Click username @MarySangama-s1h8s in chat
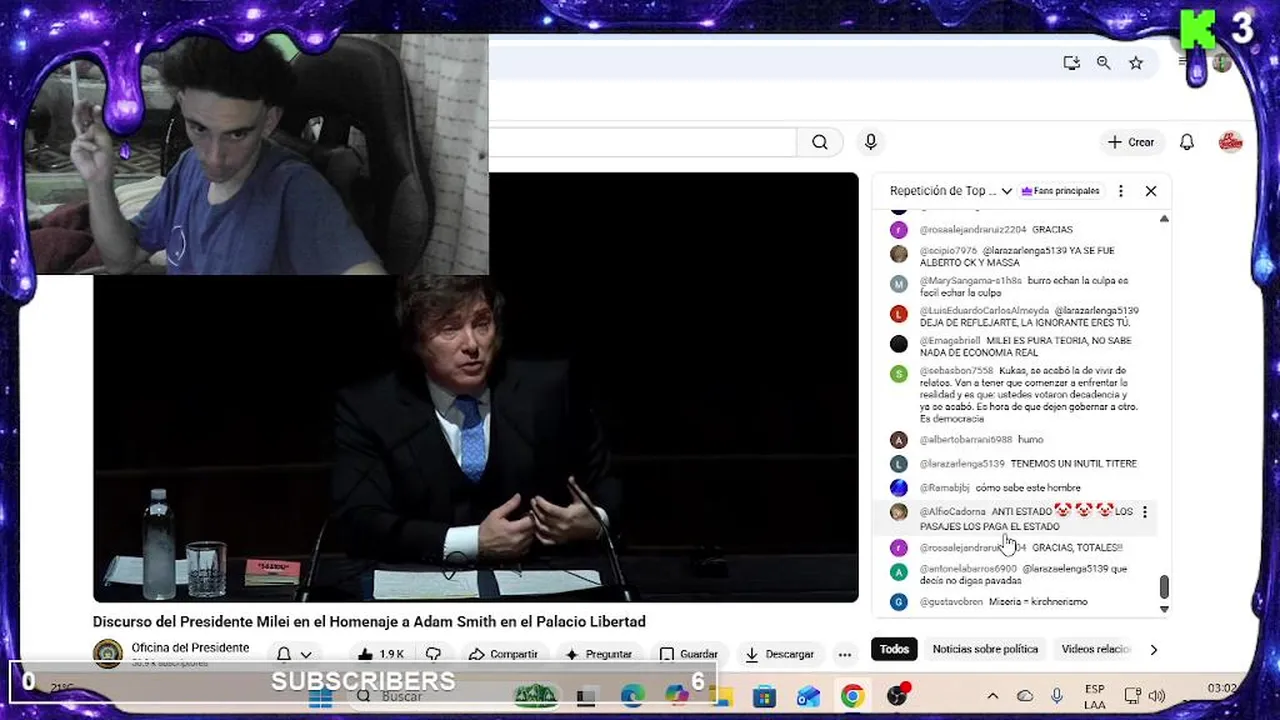 coord(970,281)
